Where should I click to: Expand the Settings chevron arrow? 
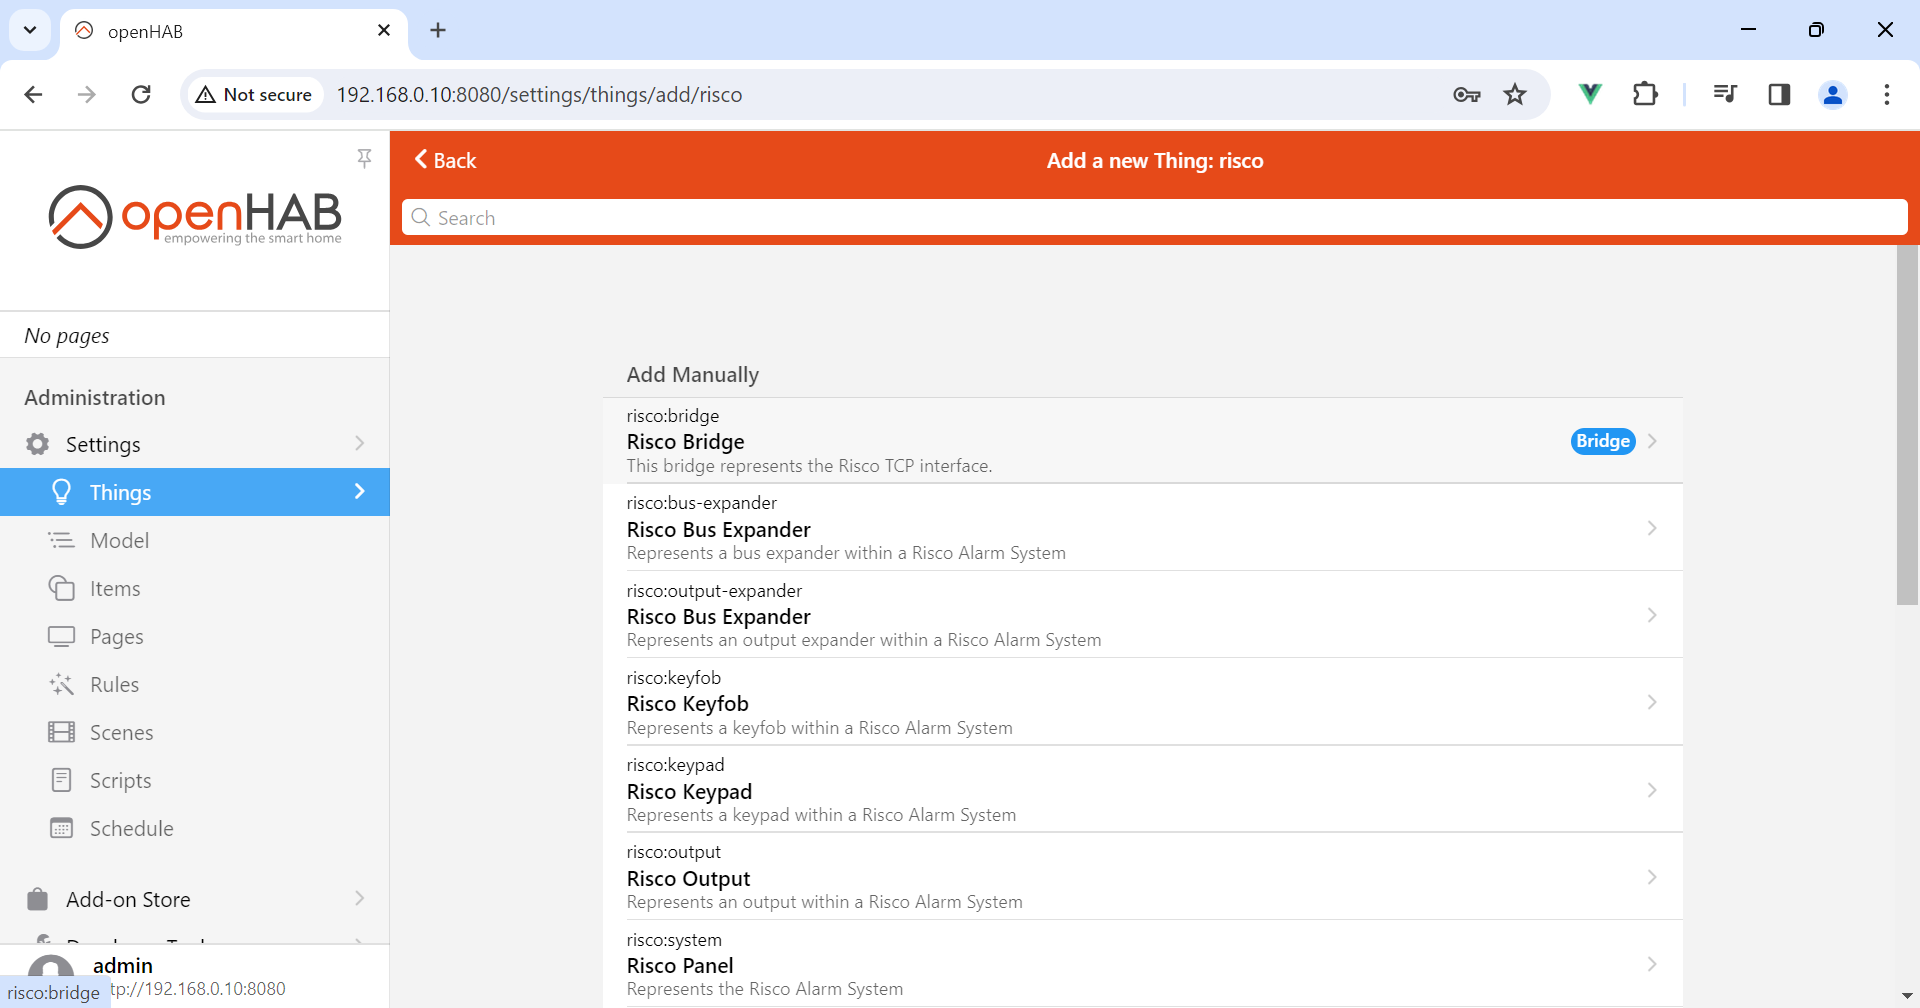[x=359, y=443]
